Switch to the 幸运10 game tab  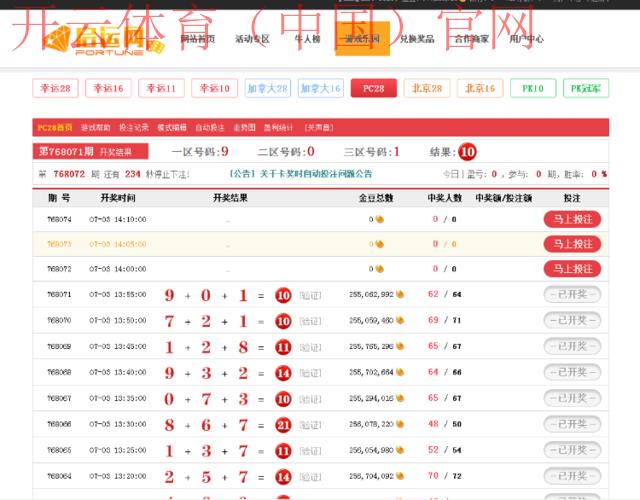[x=215, y=88]
